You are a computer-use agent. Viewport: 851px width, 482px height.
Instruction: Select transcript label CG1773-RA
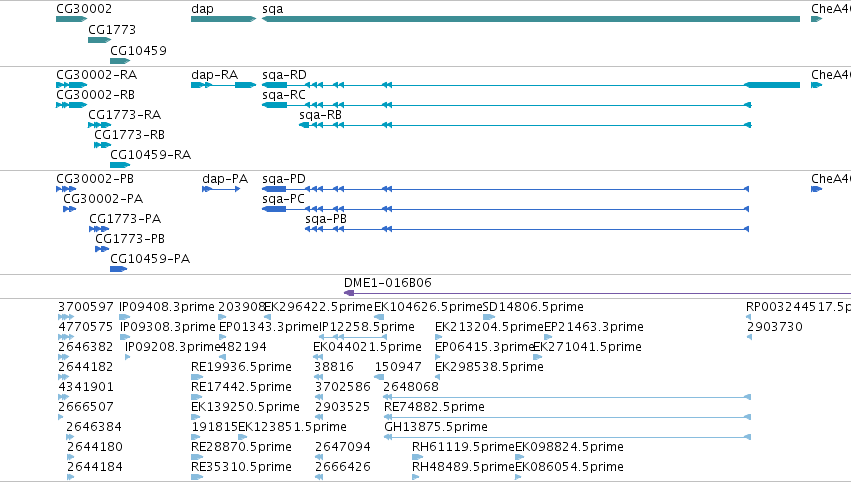tap(125, 115)
